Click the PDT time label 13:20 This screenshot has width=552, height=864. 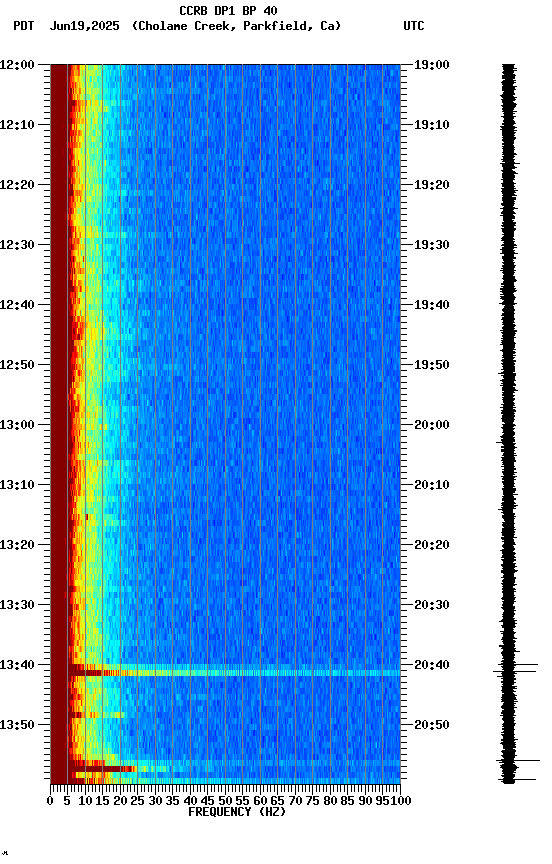pos(17,545)
